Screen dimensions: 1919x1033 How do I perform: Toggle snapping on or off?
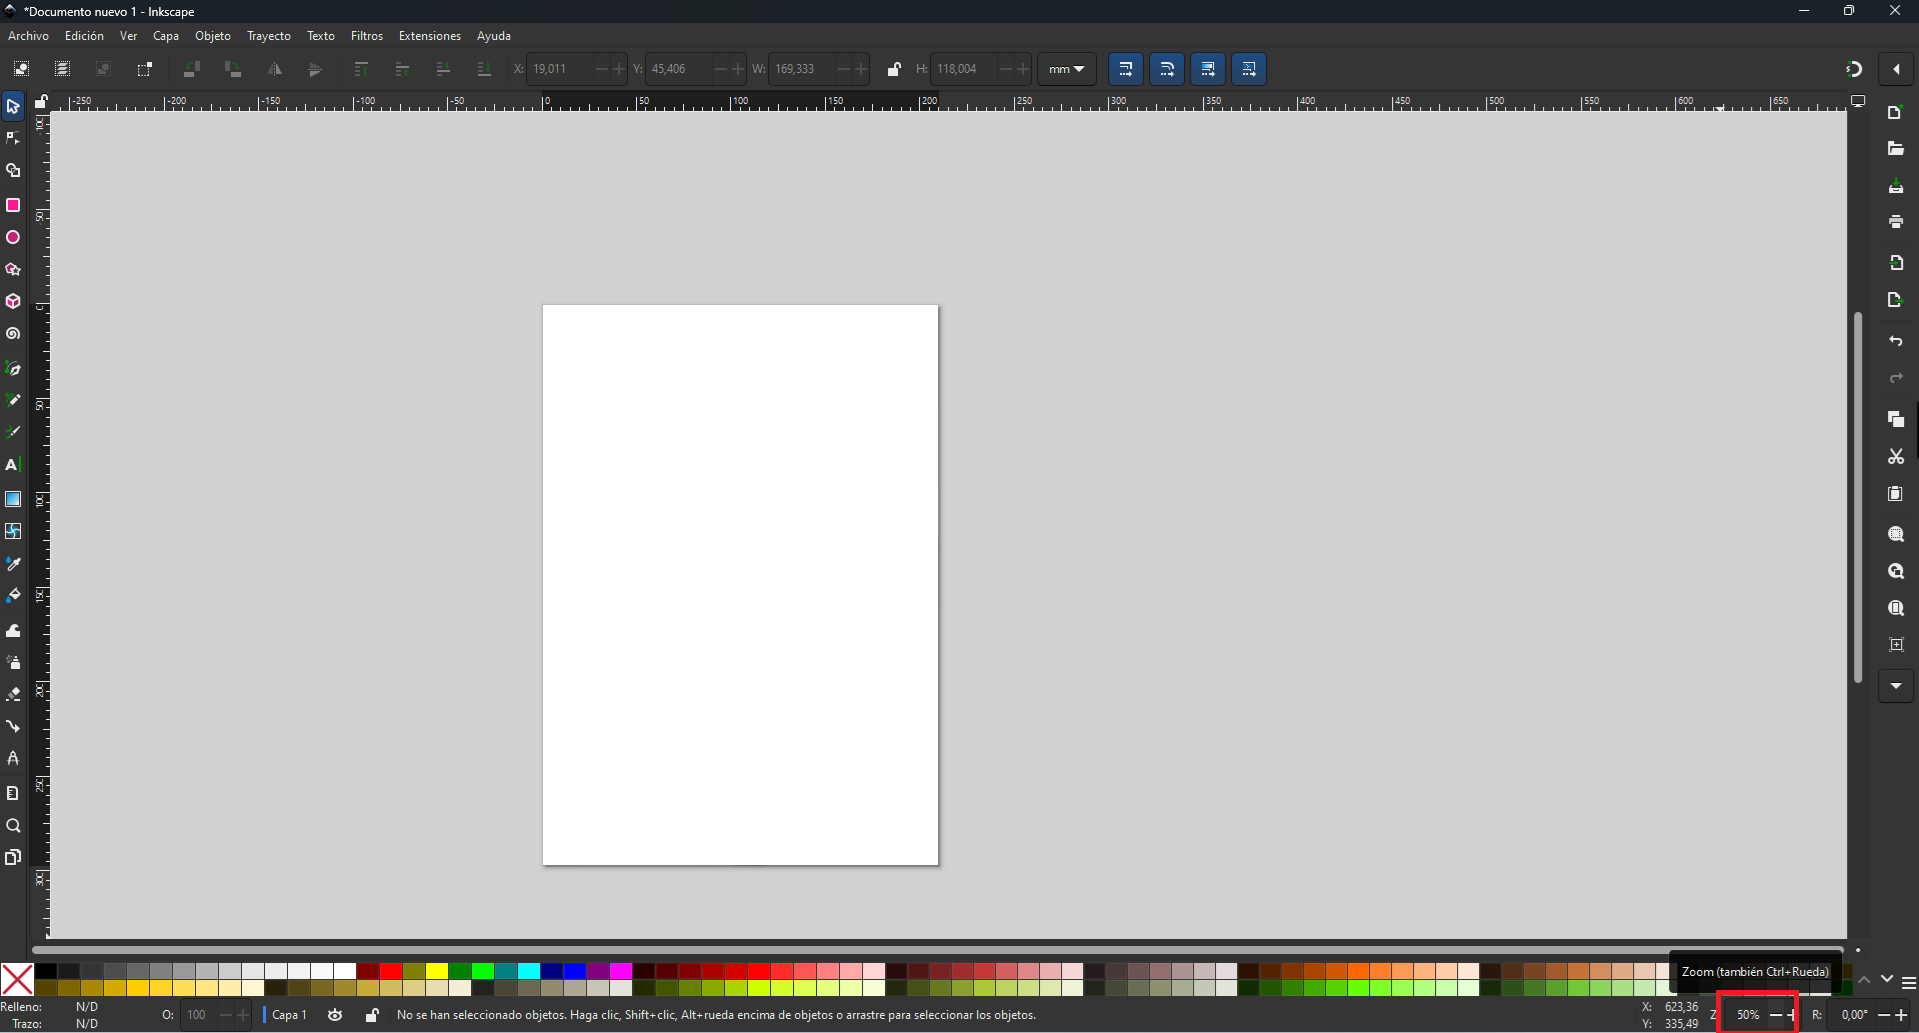click(1854, 69)
